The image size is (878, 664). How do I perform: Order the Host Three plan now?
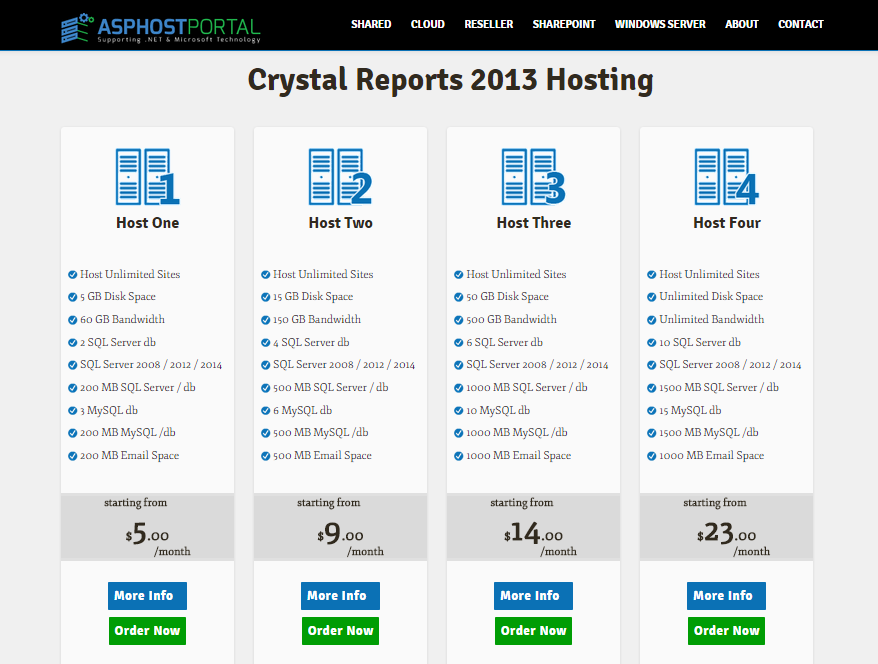pyautogui.click(x=533, y=631)
